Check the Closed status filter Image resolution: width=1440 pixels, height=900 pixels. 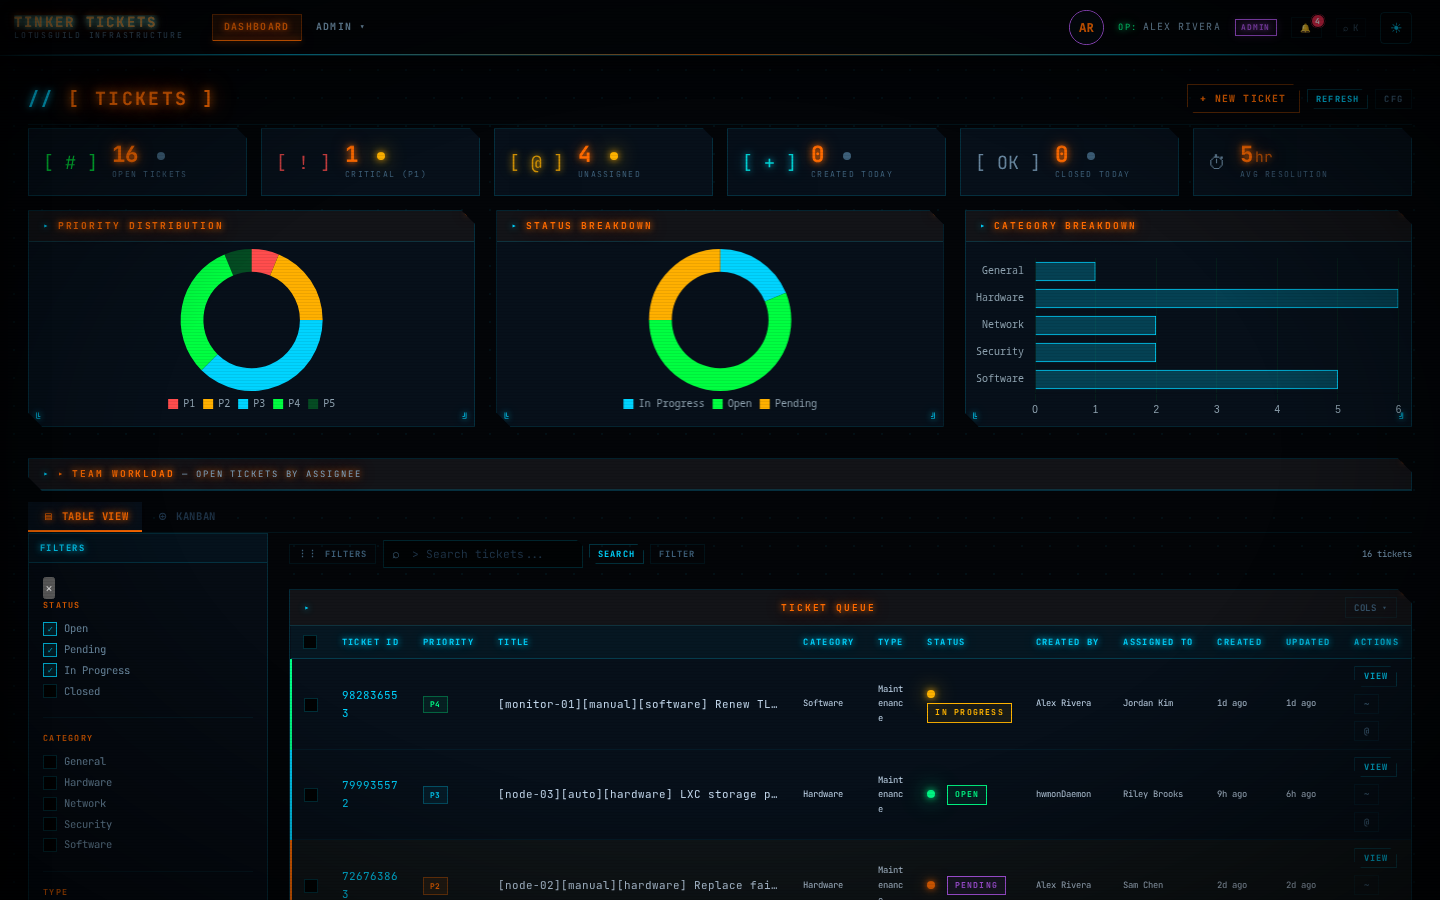coord(50,692)
